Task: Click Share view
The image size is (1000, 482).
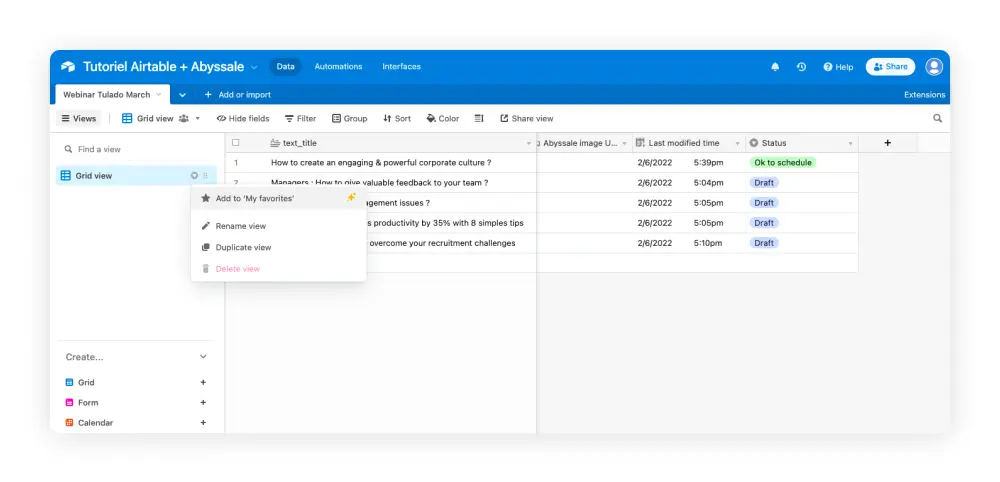Action: (x=526, y=119)
